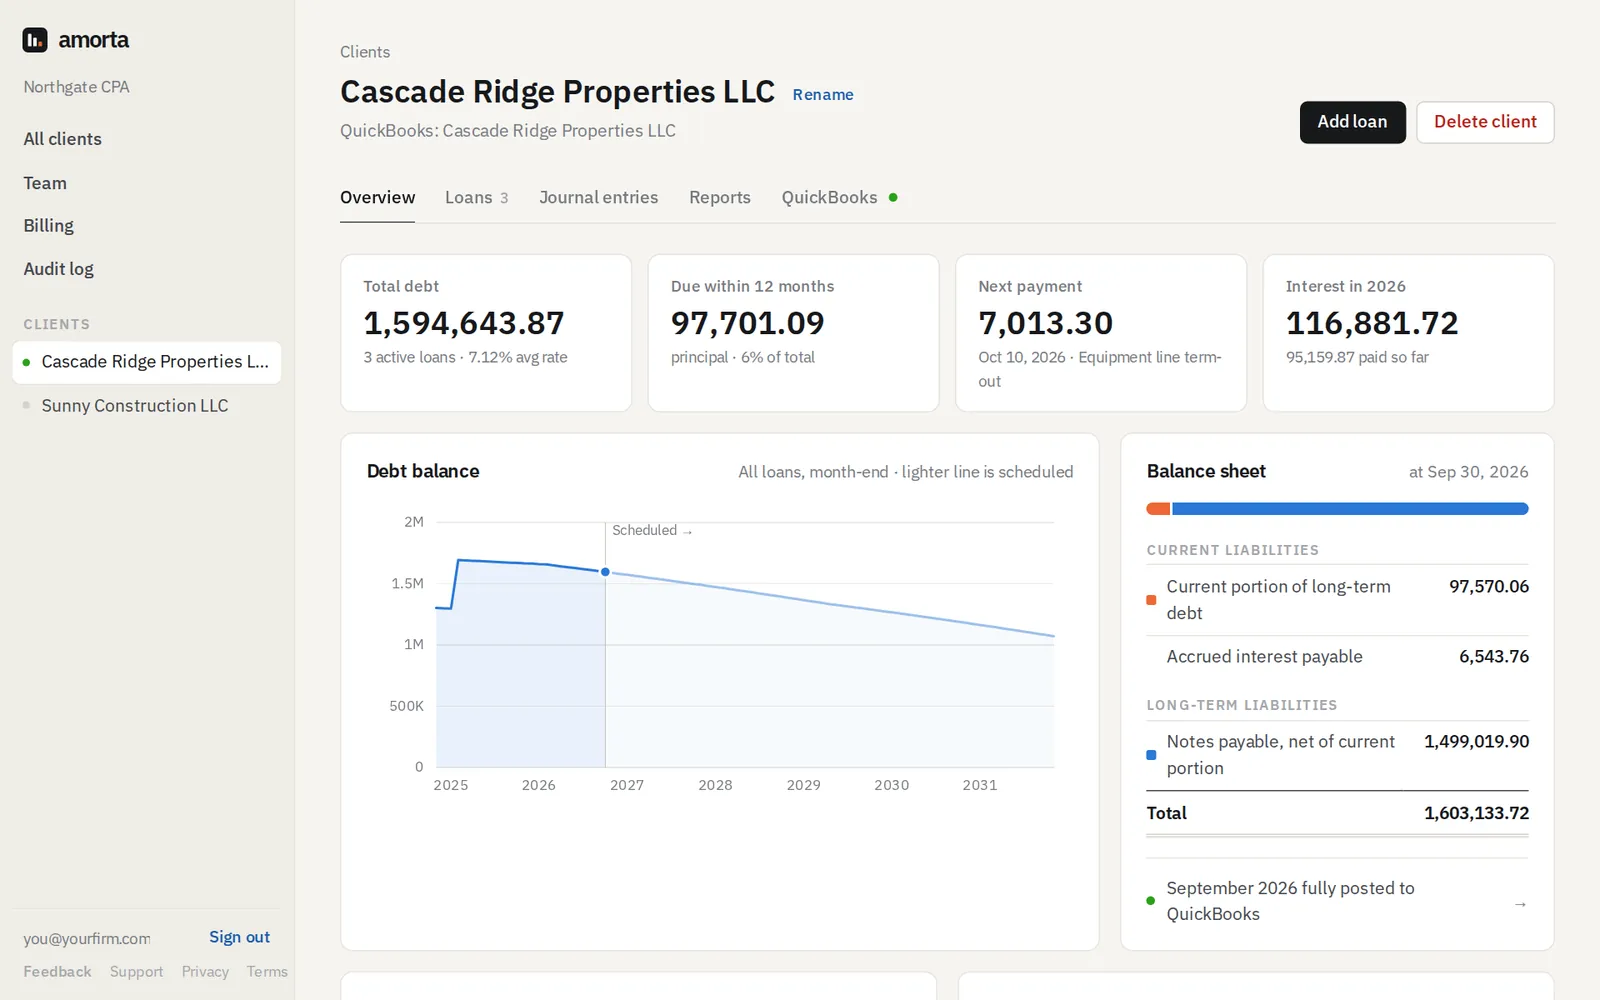Click the Interest in 2026 value 116,881.72
Viewport: 1600px width, 1000px height.
point(1372,323)
